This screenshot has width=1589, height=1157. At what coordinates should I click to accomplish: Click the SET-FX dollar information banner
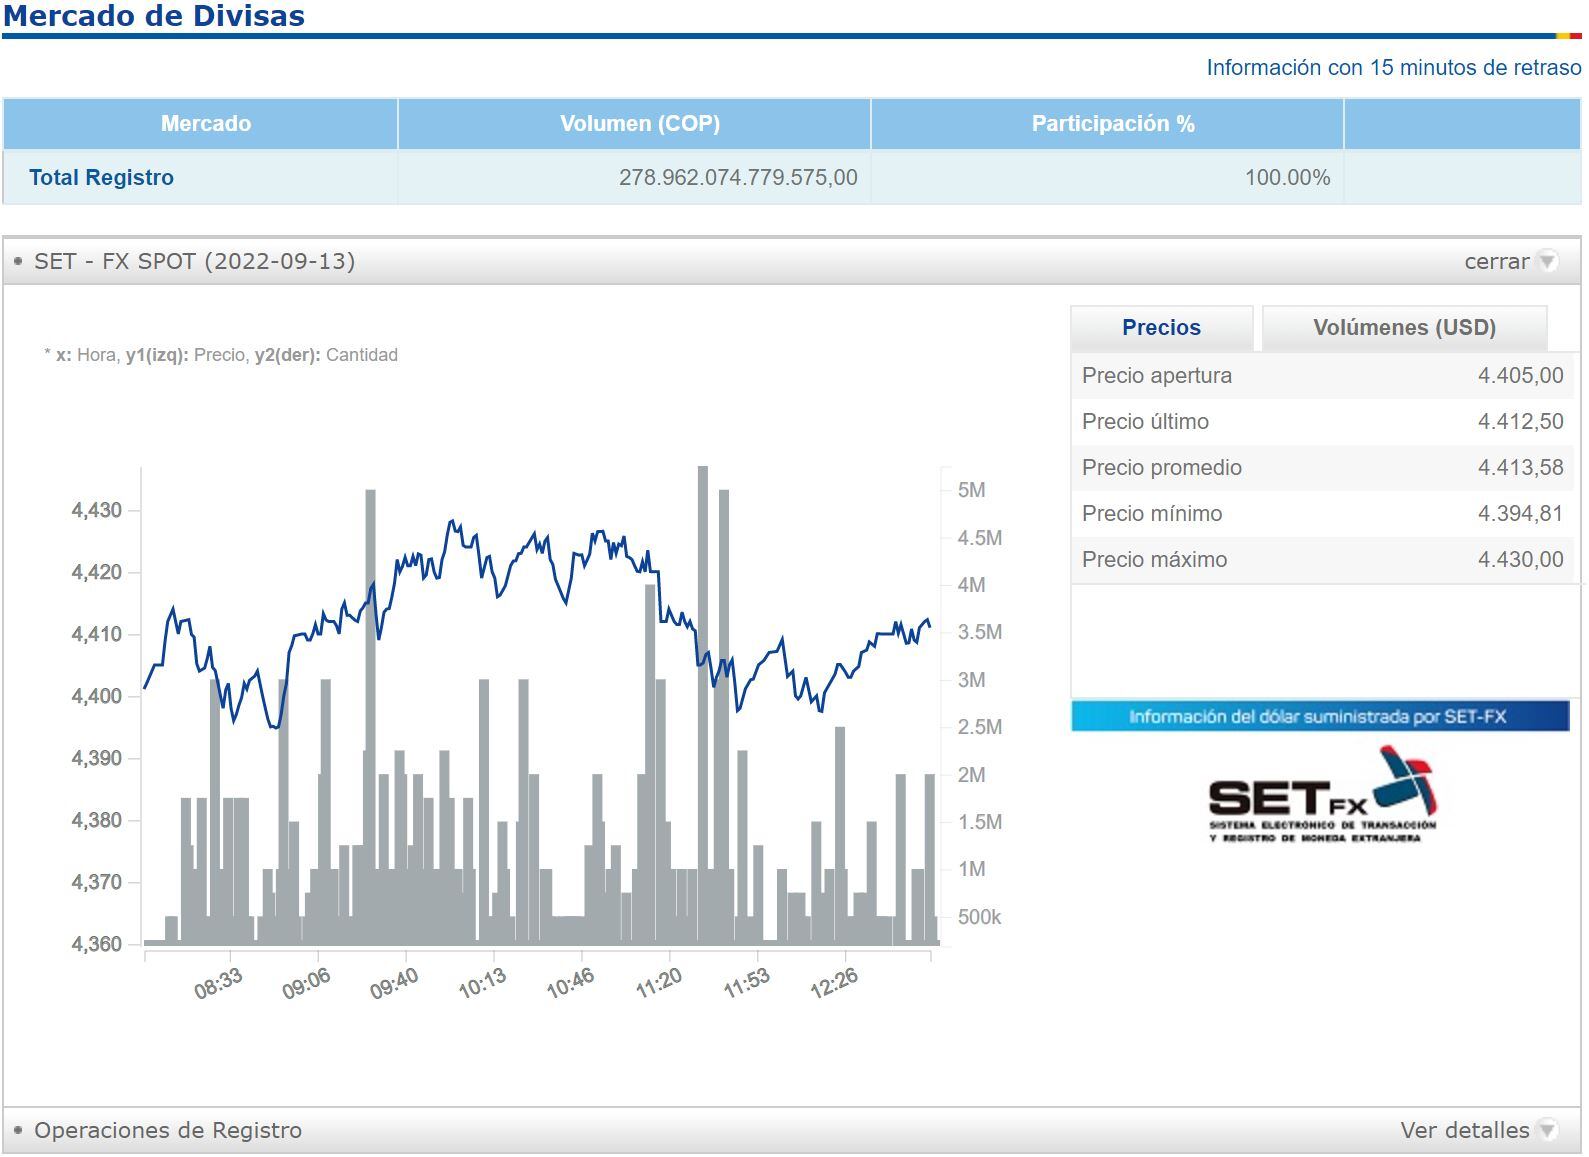tap(1319, 716)
